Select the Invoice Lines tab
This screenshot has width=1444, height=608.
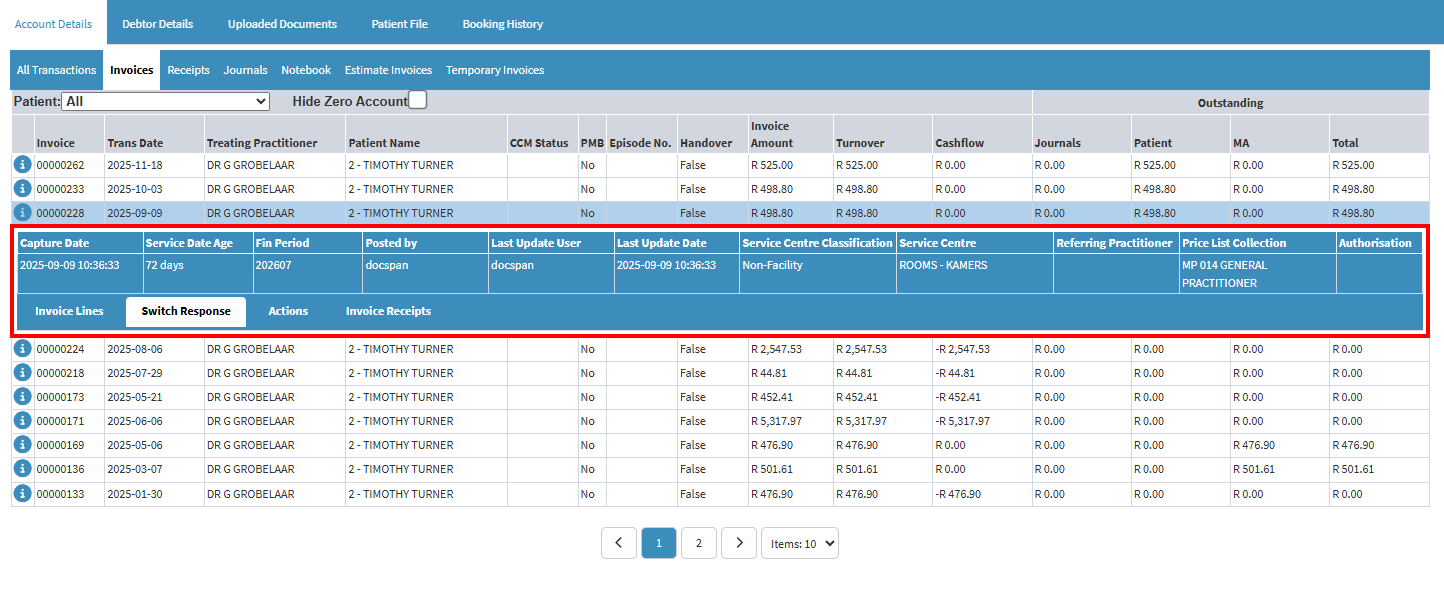69,311
